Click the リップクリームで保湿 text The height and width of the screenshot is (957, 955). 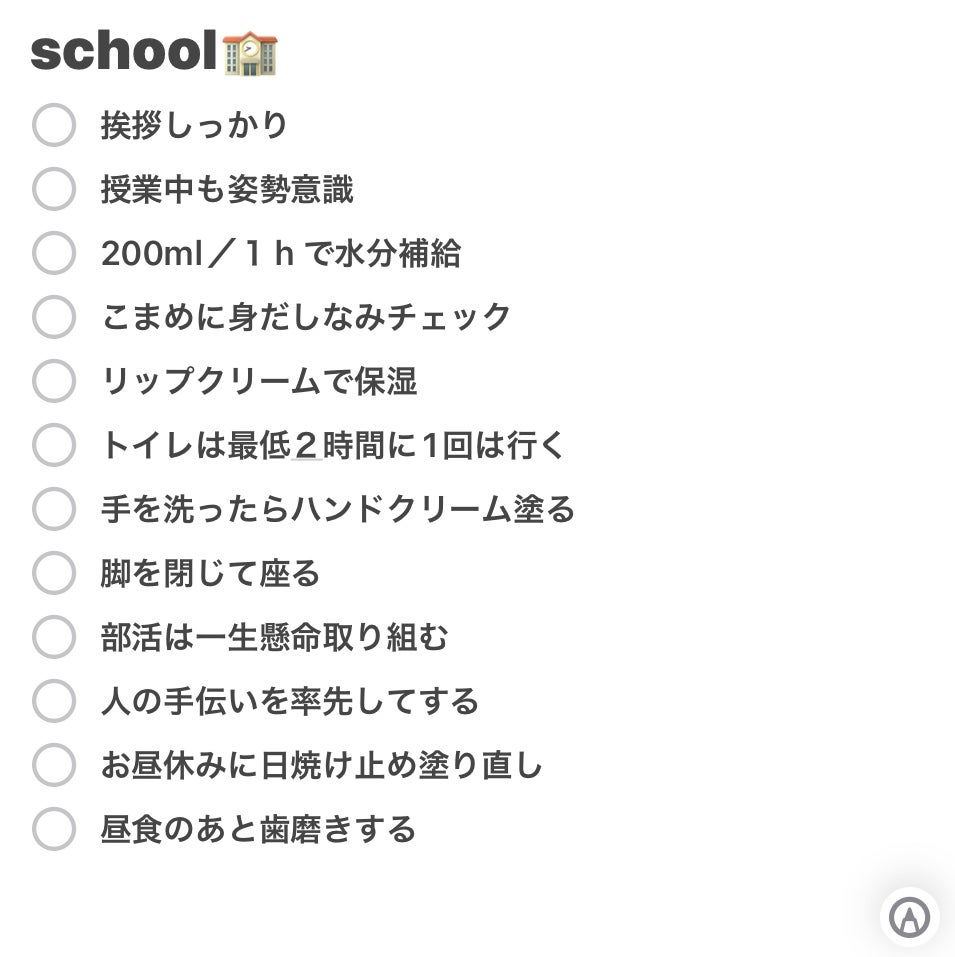[258, 382]
